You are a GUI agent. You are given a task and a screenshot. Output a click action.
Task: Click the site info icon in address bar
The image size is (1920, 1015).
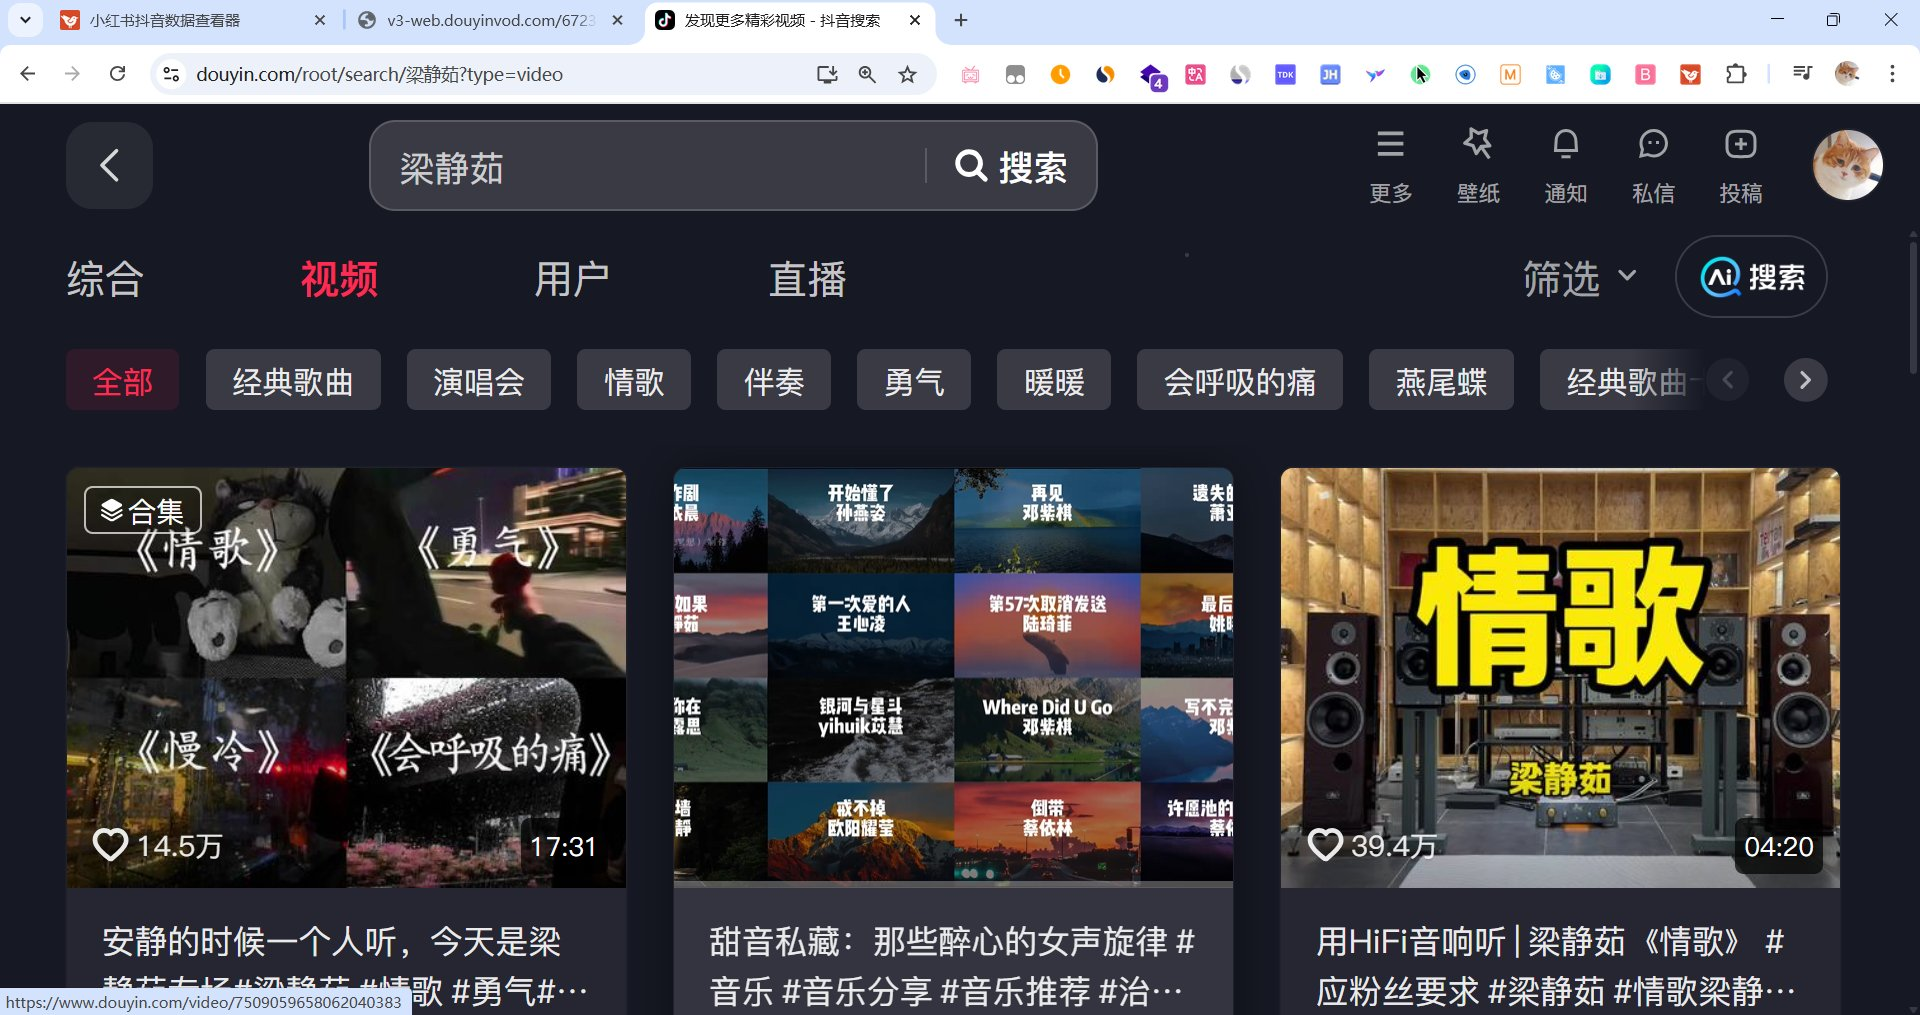[171, 74]
